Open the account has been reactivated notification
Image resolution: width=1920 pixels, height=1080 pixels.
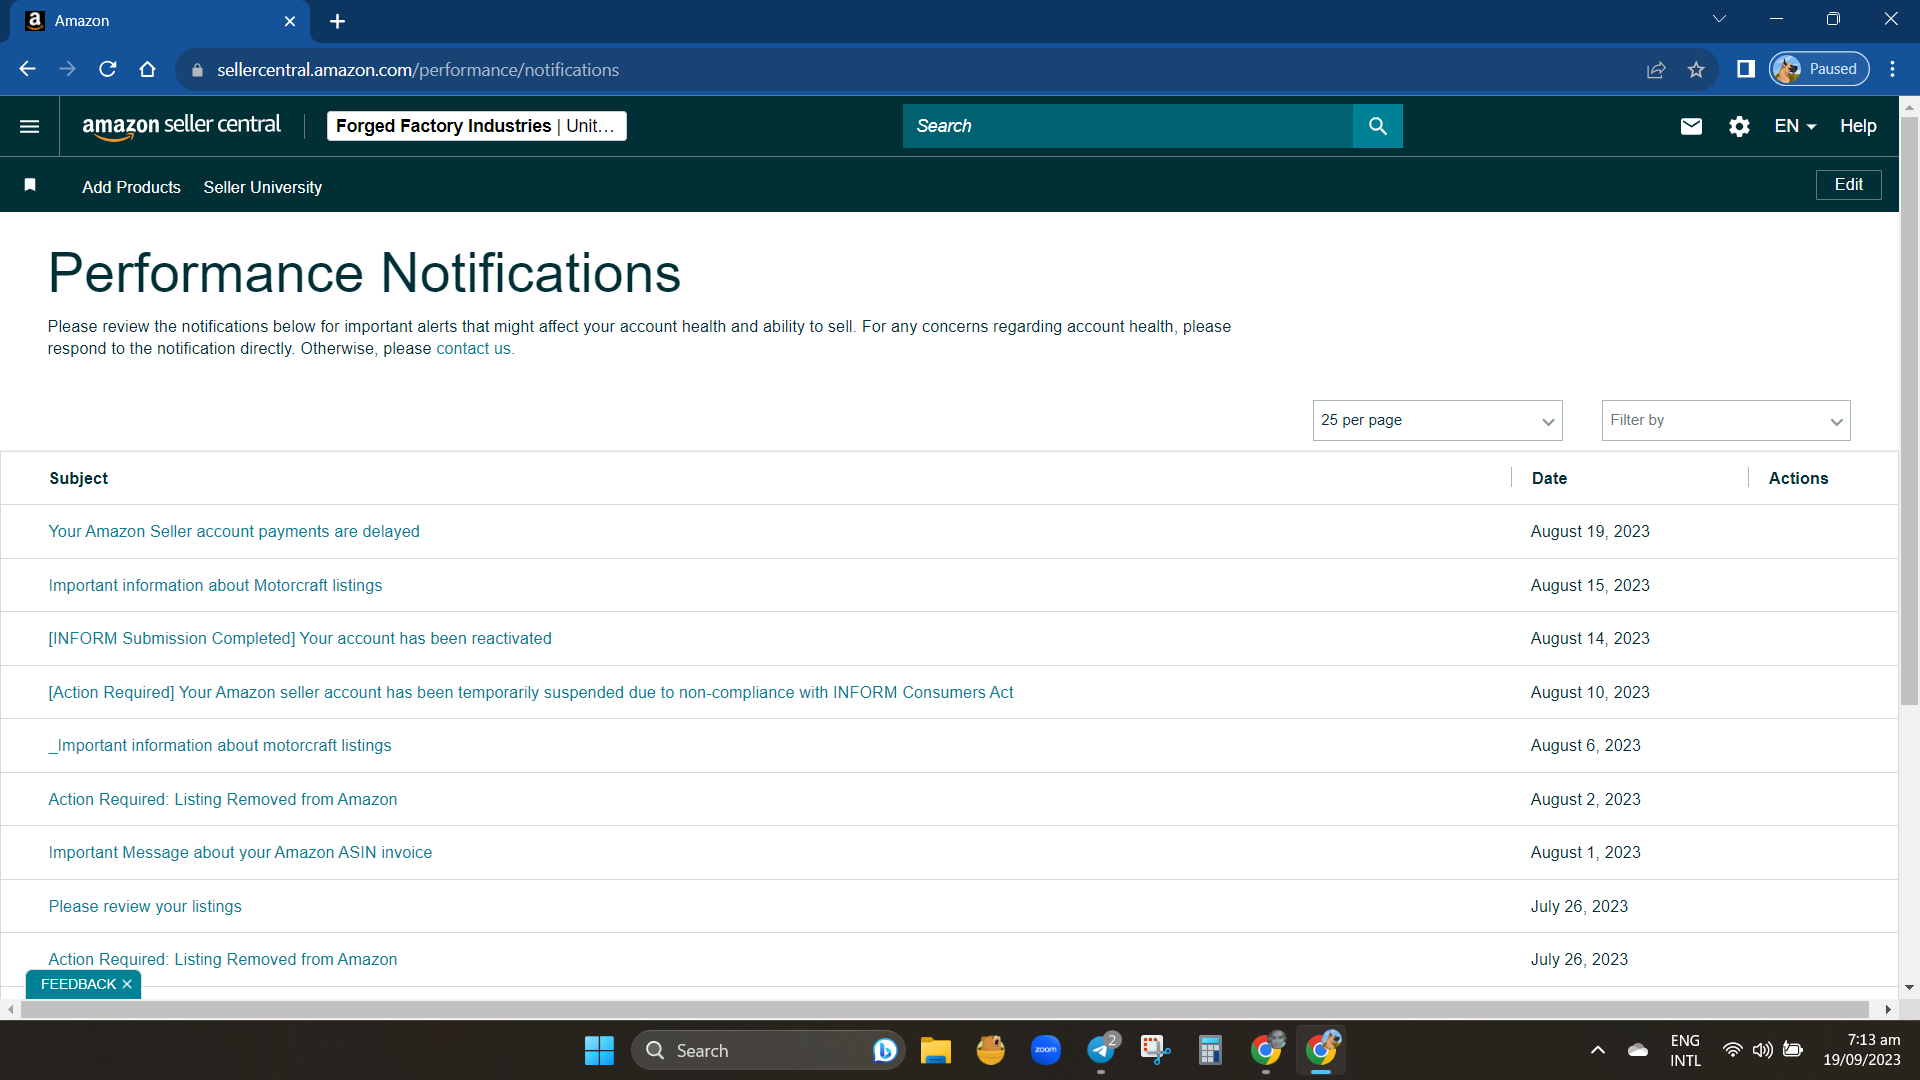pyautogui.click(x=300, y=638)
